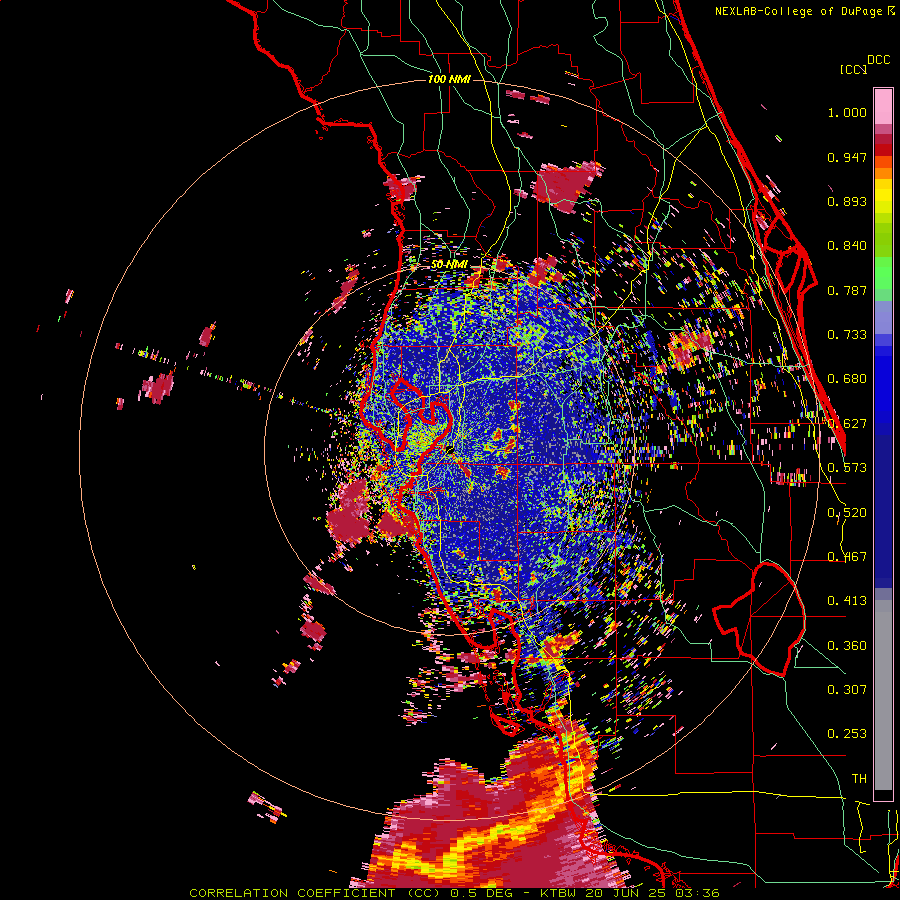Select the 0.893 color scale value
This screenshot has height=900, width=900.
click(x=847, y=201)
